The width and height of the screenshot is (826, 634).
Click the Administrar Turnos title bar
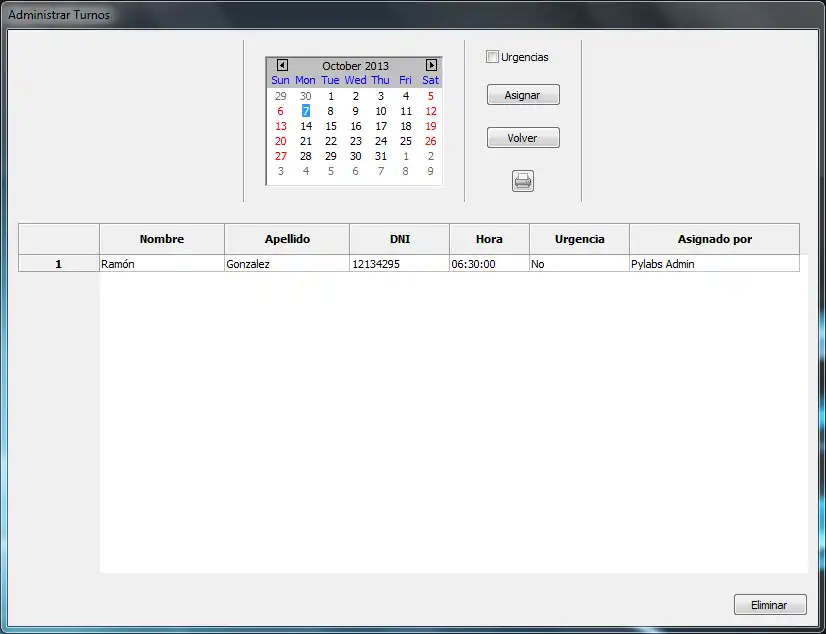click(413, 15)
